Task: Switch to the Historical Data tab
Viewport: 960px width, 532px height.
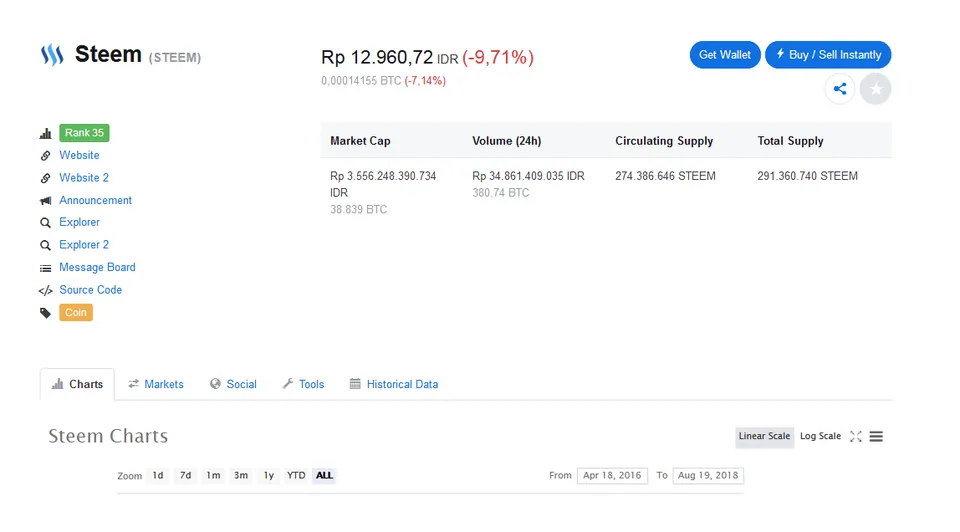Action: point(394,384)
